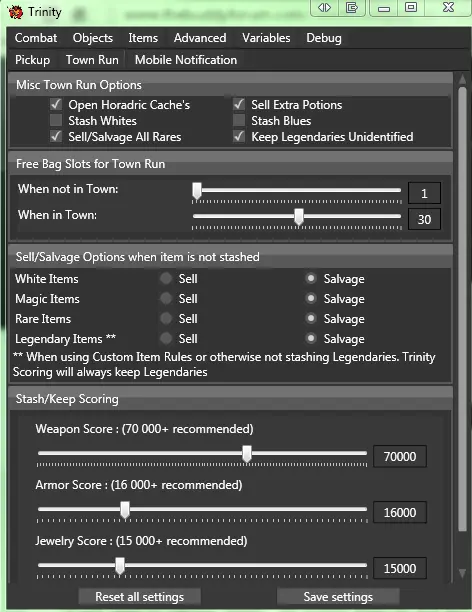Click the scrollbar down arrow

[462, 573]
